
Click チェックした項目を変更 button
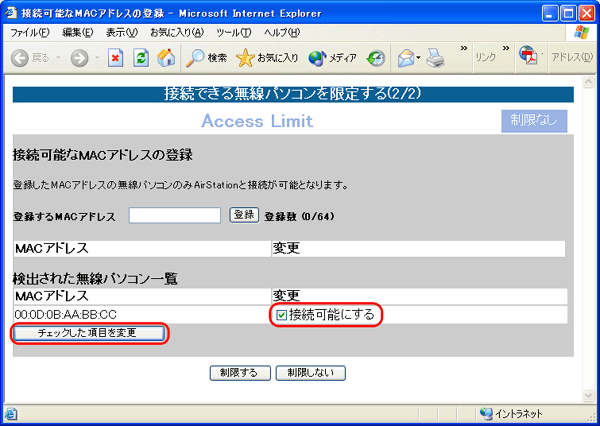pyautogui.click(x=89, y=333)
